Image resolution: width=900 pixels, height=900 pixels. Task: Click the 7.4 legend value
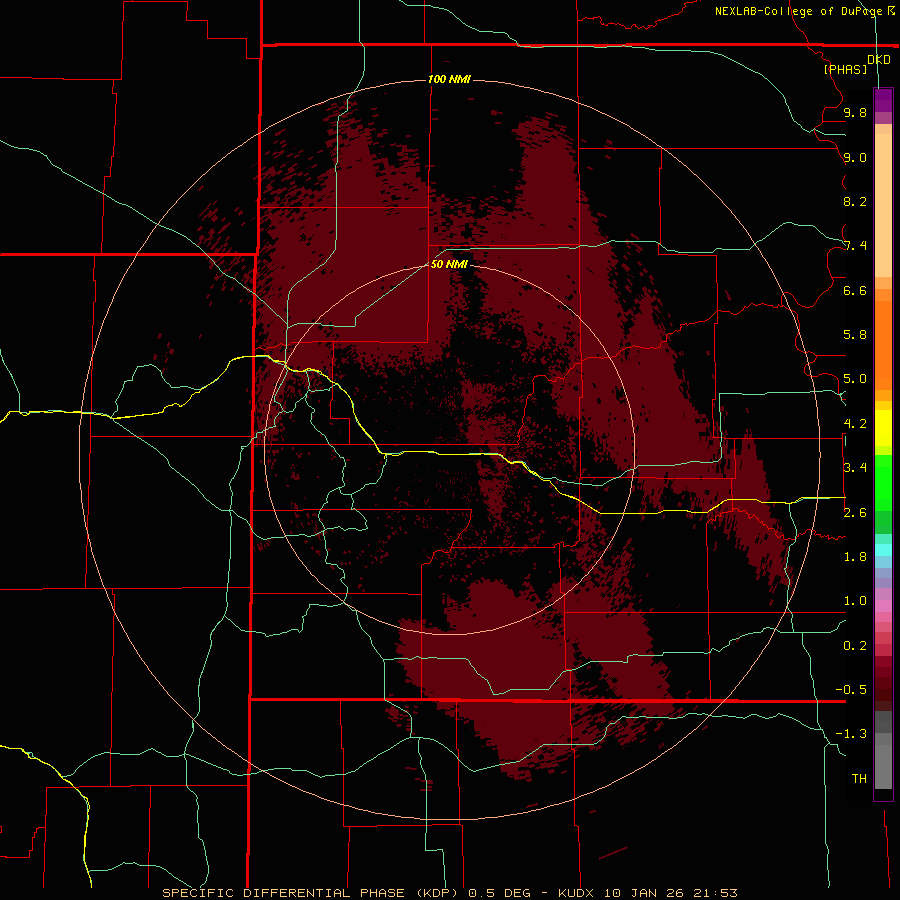[x=855, y=246]
